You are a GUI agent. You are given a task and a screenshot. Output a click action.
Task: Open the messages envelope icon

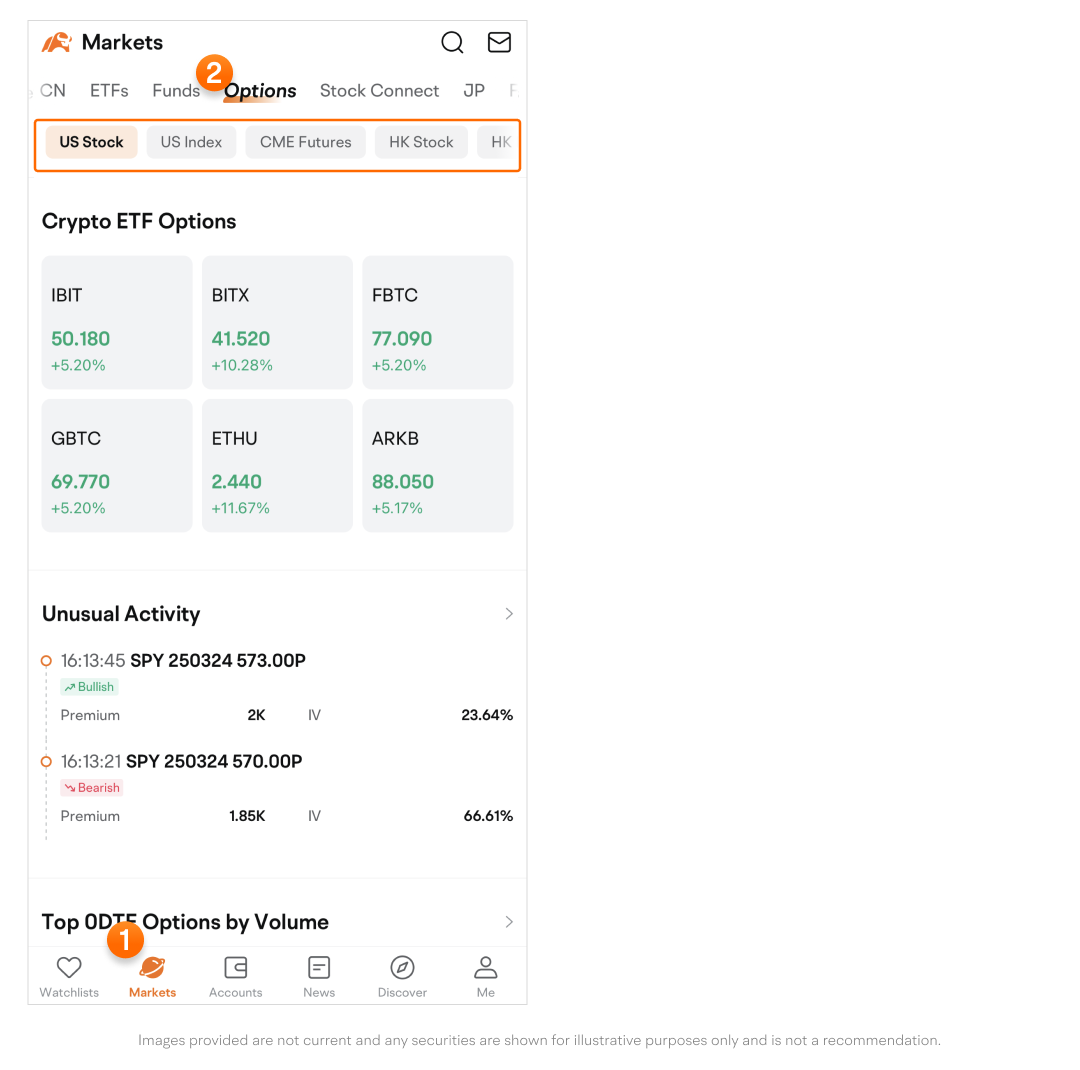coord(499,42)
